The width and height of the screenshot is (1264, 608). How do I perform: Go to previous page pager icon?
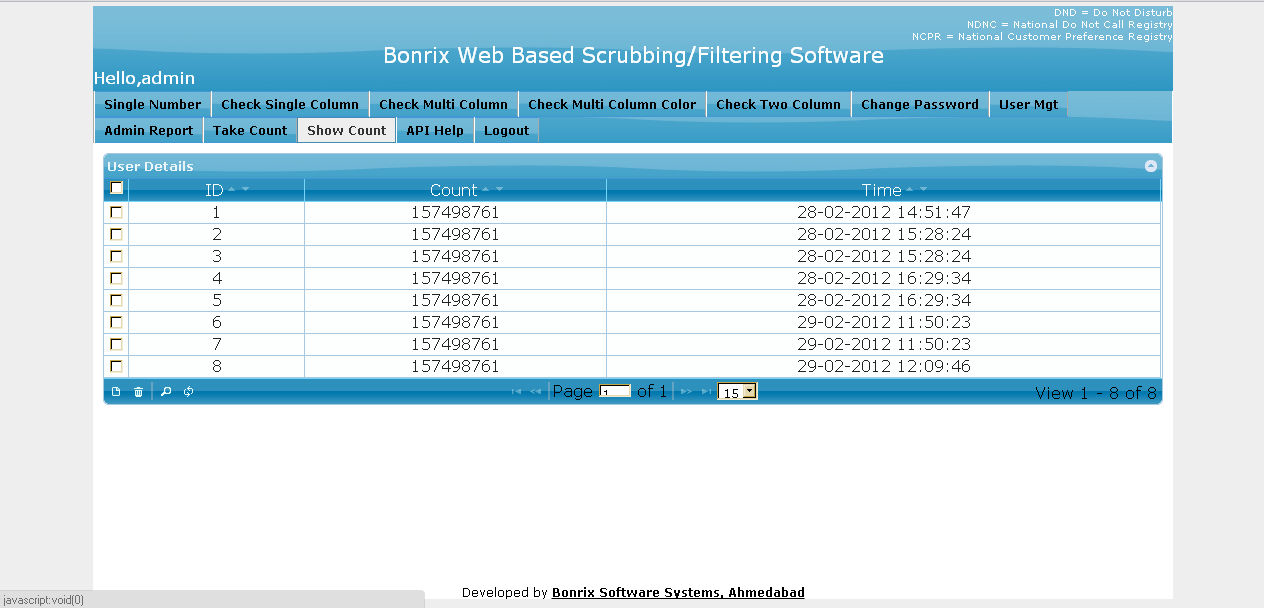[x=536, y=392]
